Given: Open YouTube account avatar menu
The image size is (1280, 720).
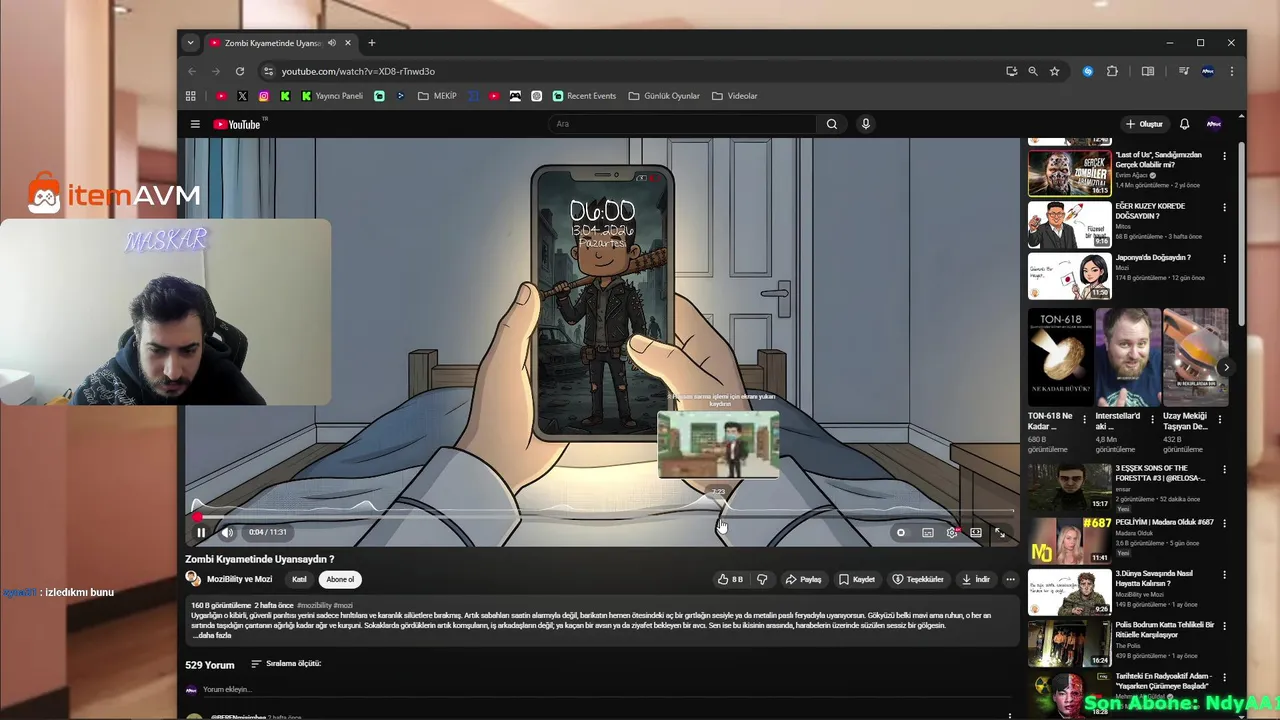Looking at the screenshot, I should tap(1214, 124).
